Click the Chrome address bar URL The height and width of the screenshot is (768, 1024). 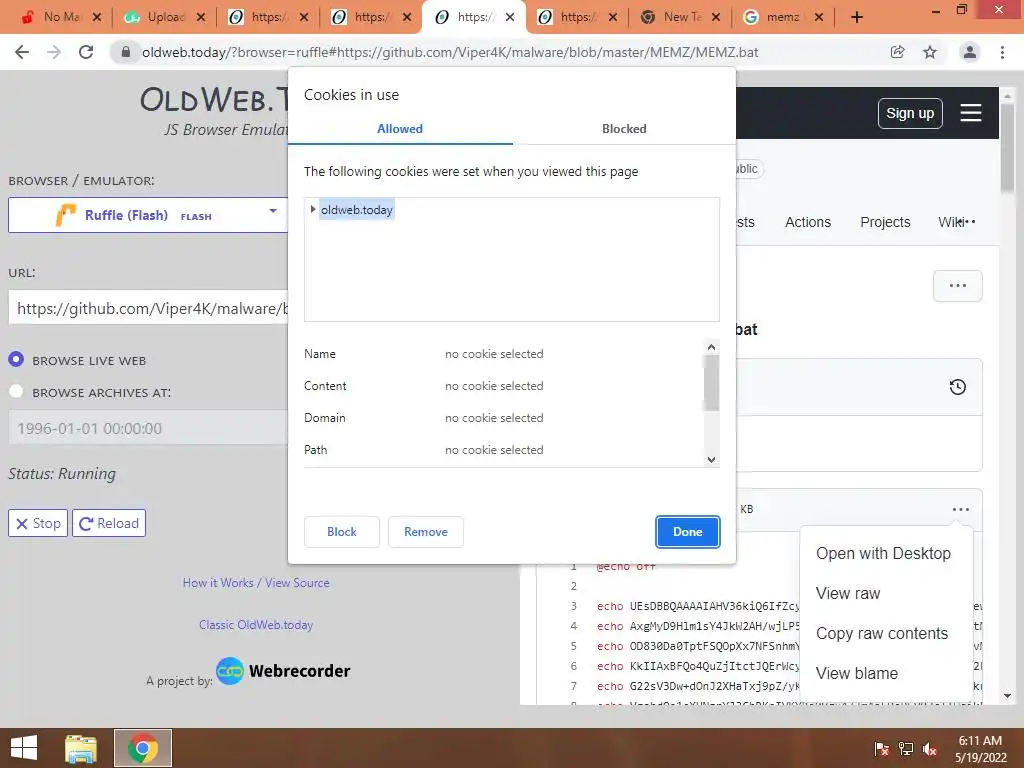coord(450,52)
